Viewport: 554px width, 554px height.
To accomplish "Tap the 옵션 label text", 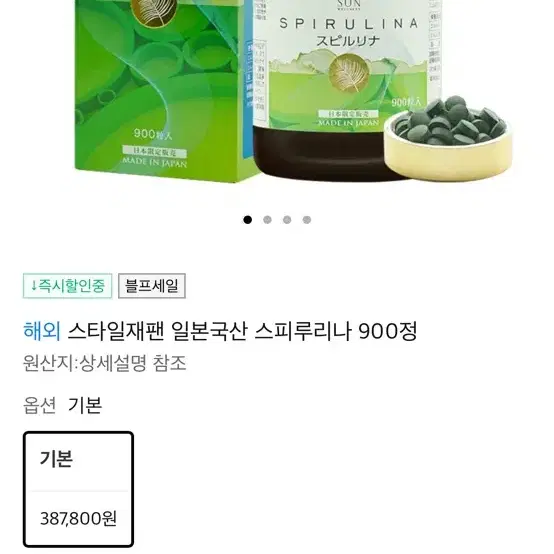I will pos(40,405).
